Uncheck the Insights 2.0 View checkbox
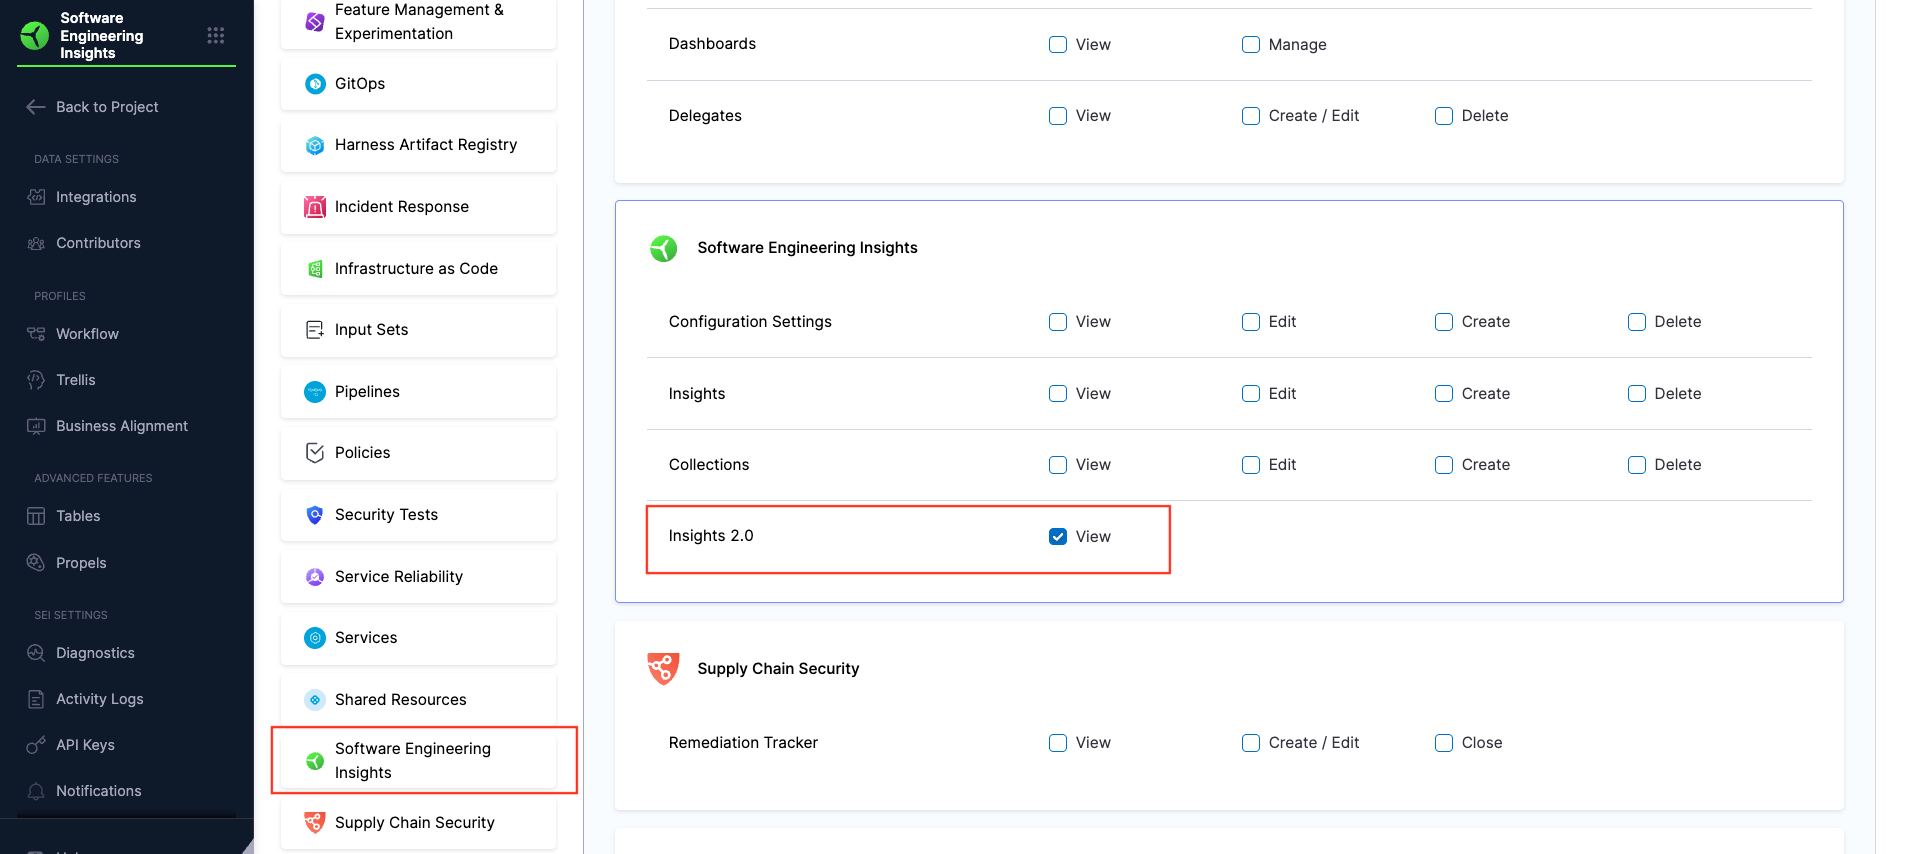The height and width of the screenshot is (854, 1914). coord(1057,537)
